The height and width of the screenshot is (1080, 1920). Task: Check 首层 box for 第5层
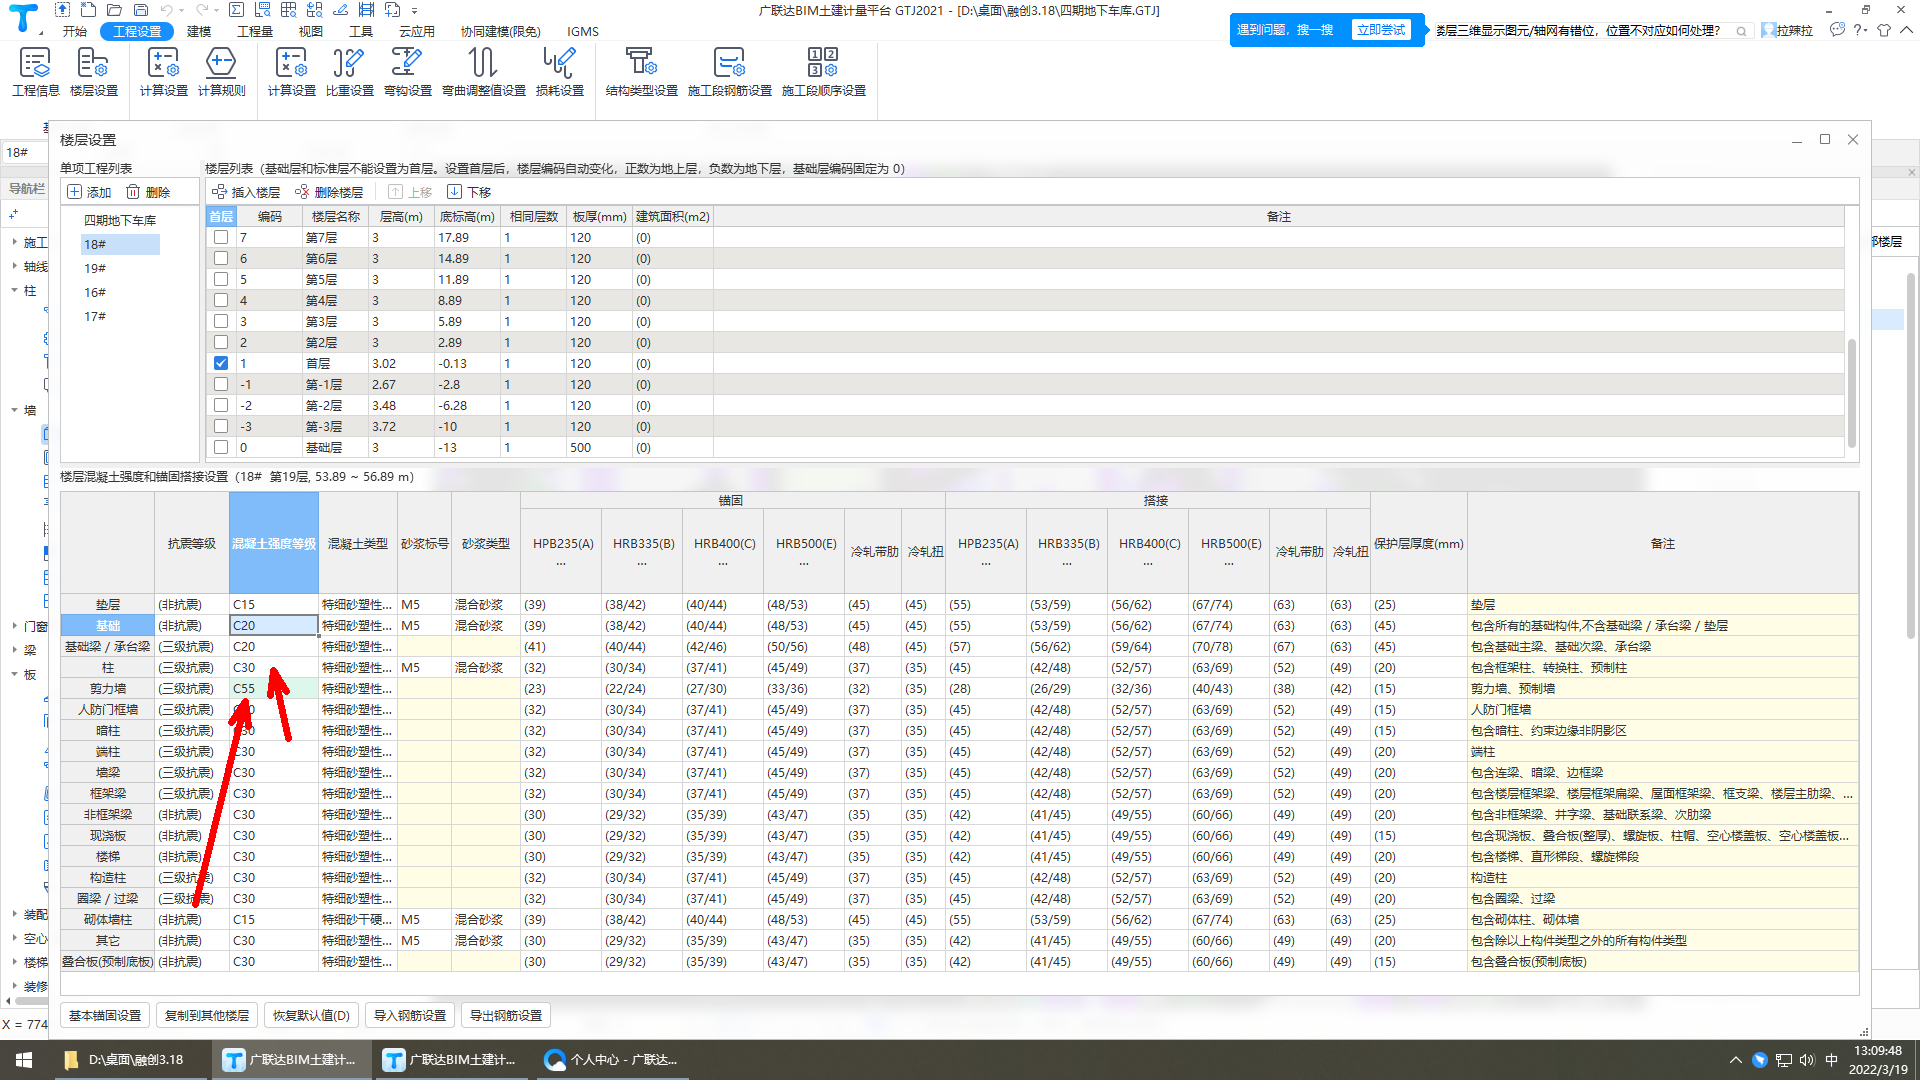221,279
